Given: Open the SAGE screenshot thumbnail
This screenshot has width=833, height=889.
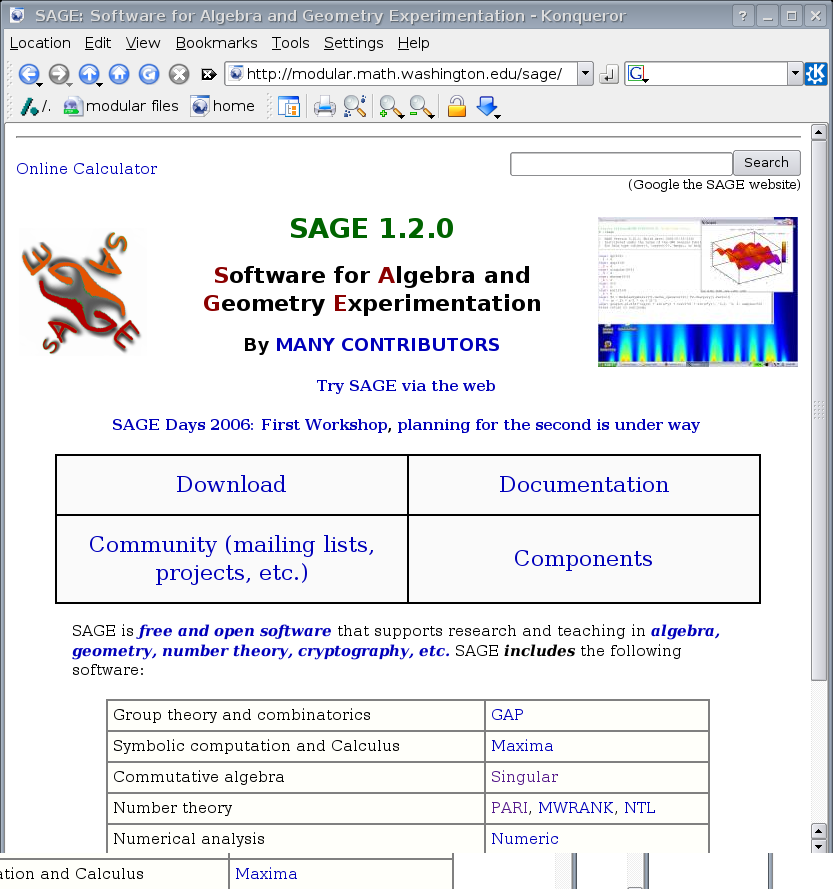Looking at the screenshot, I should [x=697, y=291].
